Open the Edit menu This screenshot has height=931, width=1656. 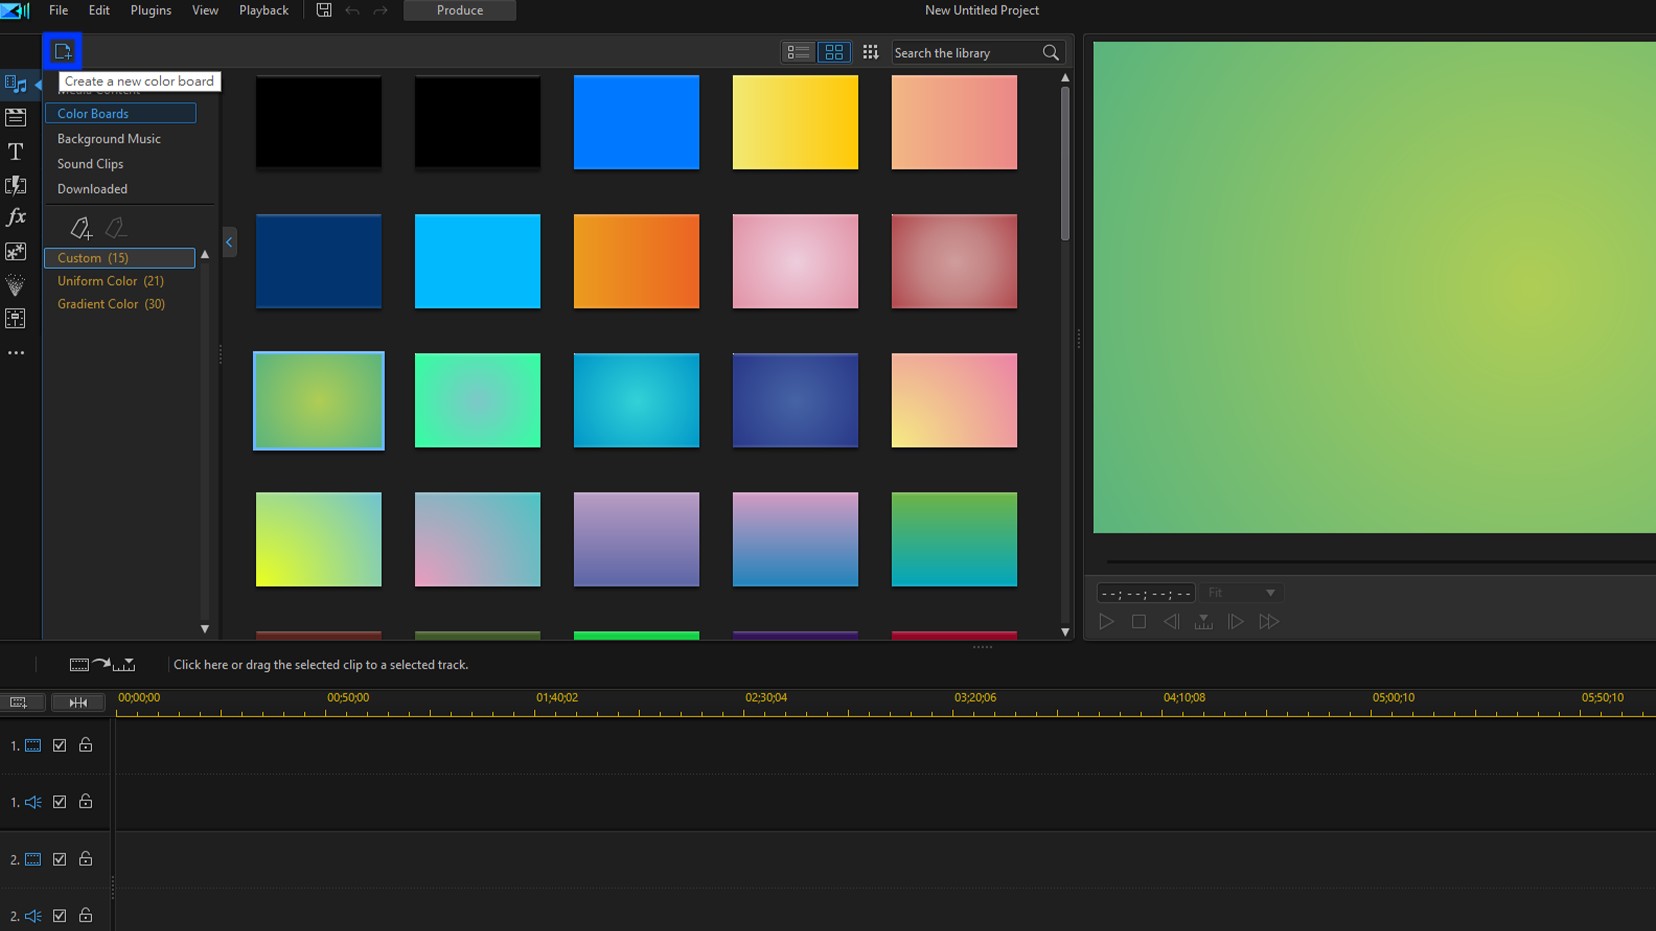click(x=99, y=10)
